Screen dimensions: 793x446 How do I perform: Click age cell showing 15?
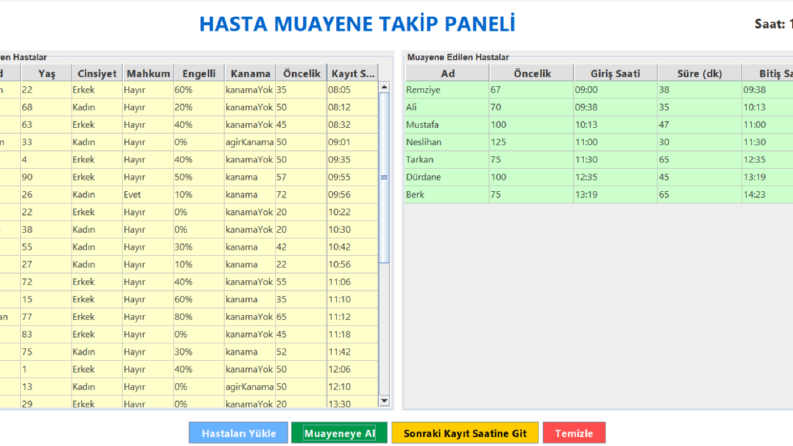pyautogui.click(x=46, y=299)
